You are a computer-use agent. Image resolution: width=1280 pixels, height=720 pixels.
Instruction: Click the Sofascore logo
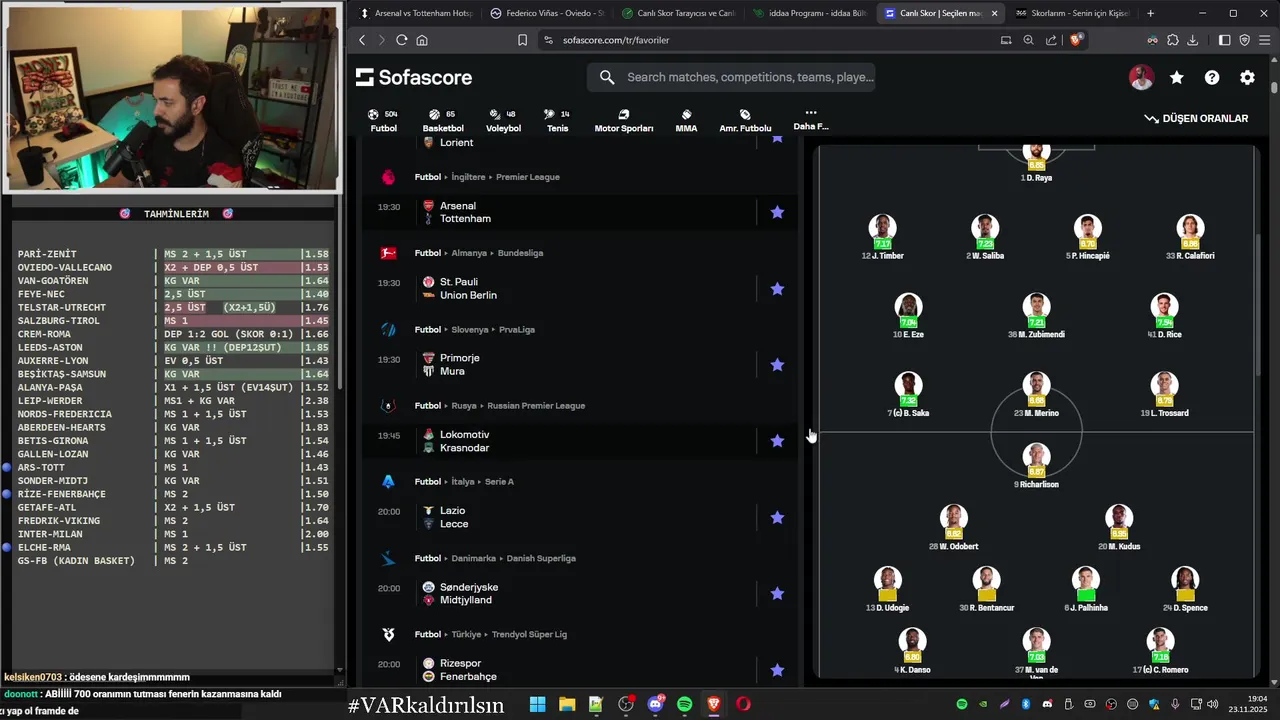pos(414,78)
